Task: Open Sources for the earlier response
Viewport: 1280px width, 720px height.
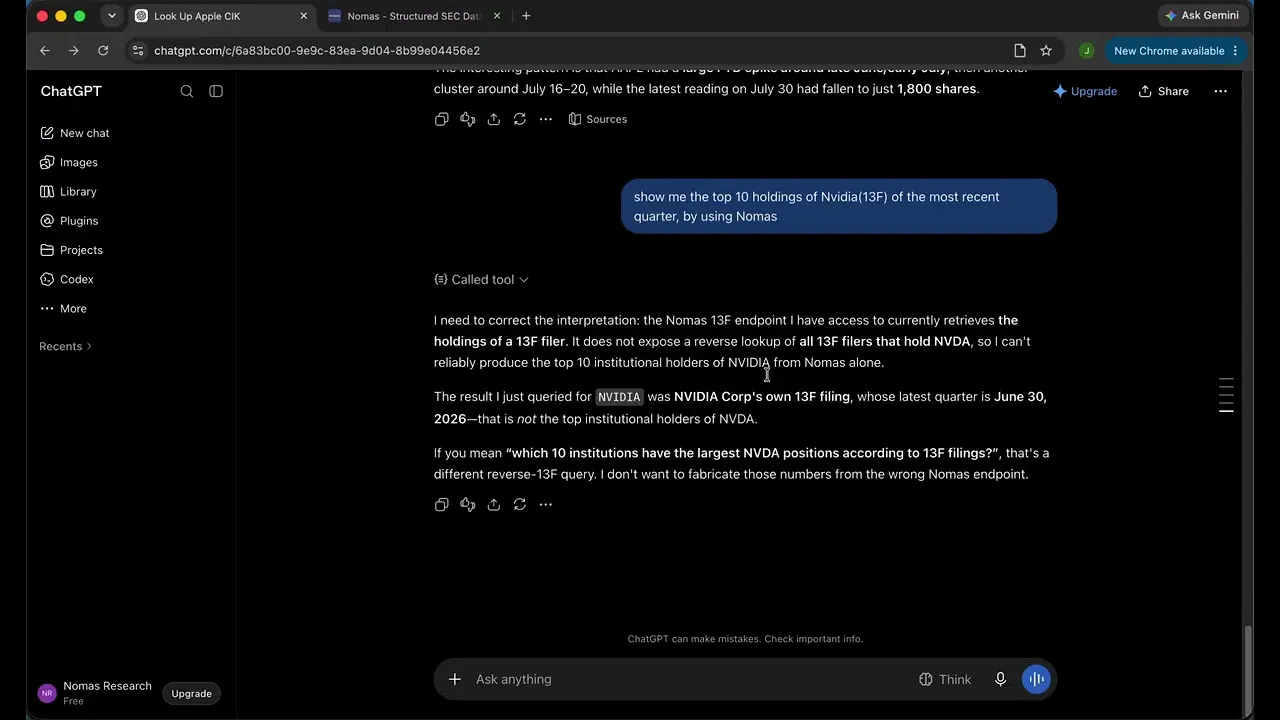Action: 598,119
